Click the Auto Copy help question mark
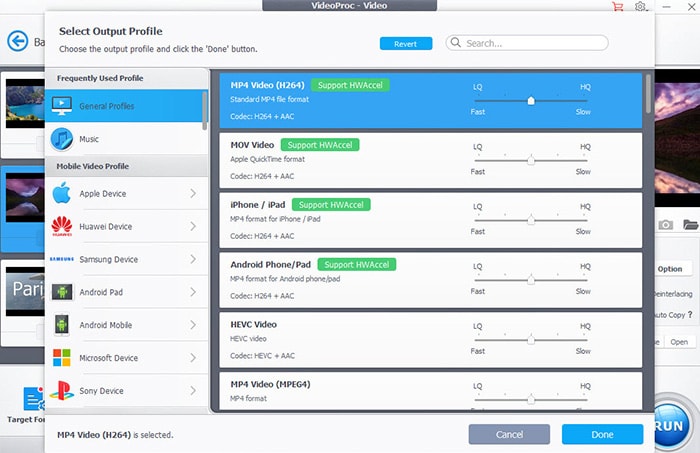Viewport: 700px width, 453px height. click(x=690, y=314)
